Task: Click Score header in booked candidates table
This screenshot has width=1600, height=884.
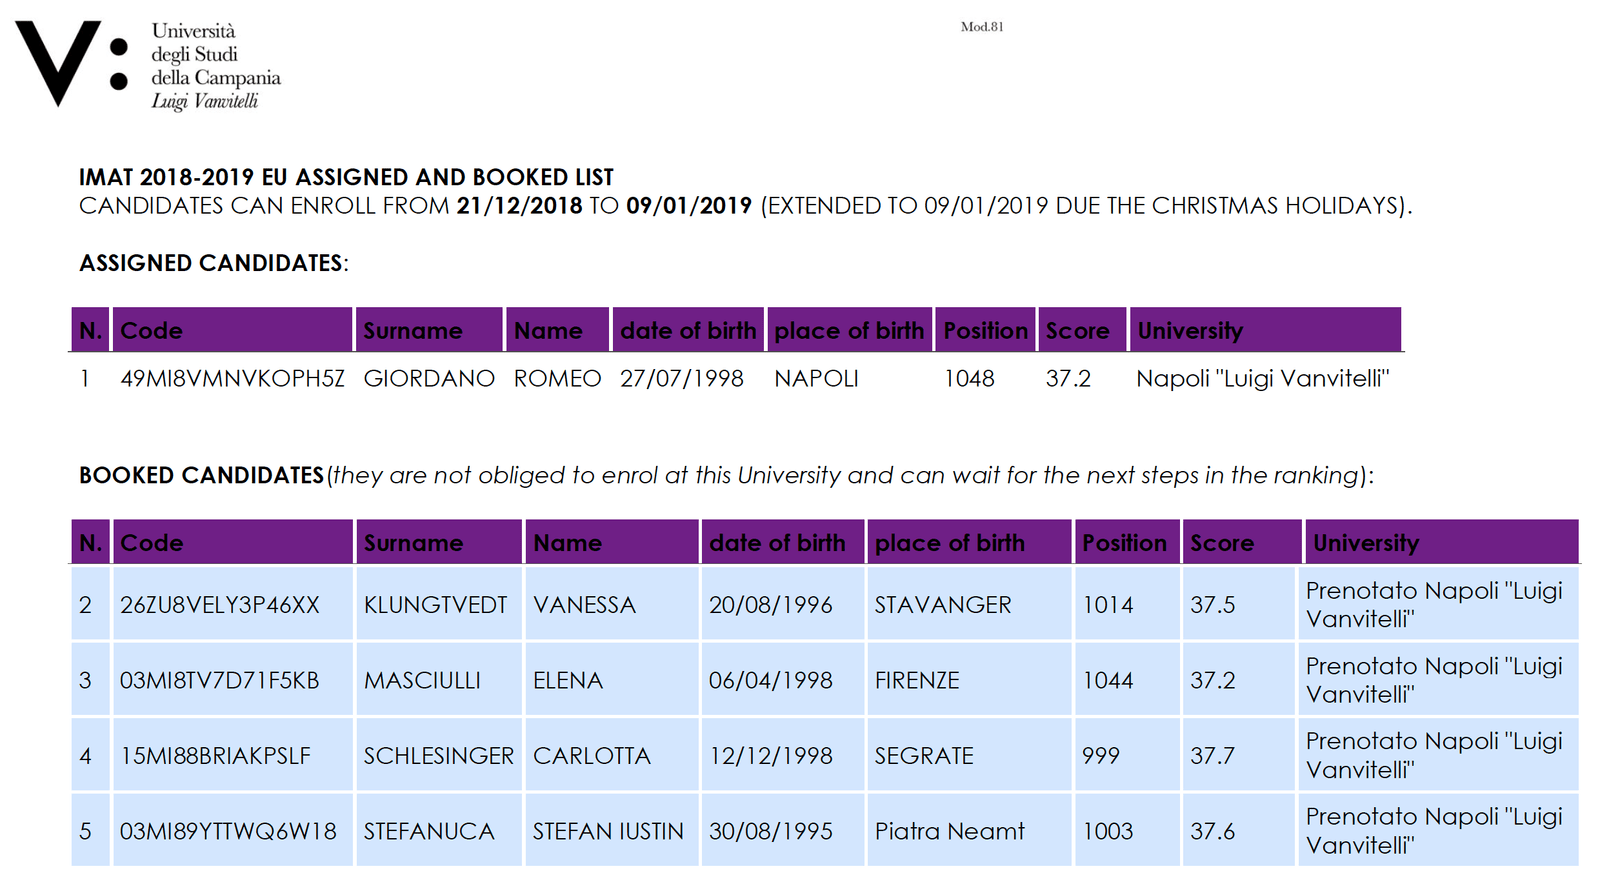Action: click(x=1221, y=543)
